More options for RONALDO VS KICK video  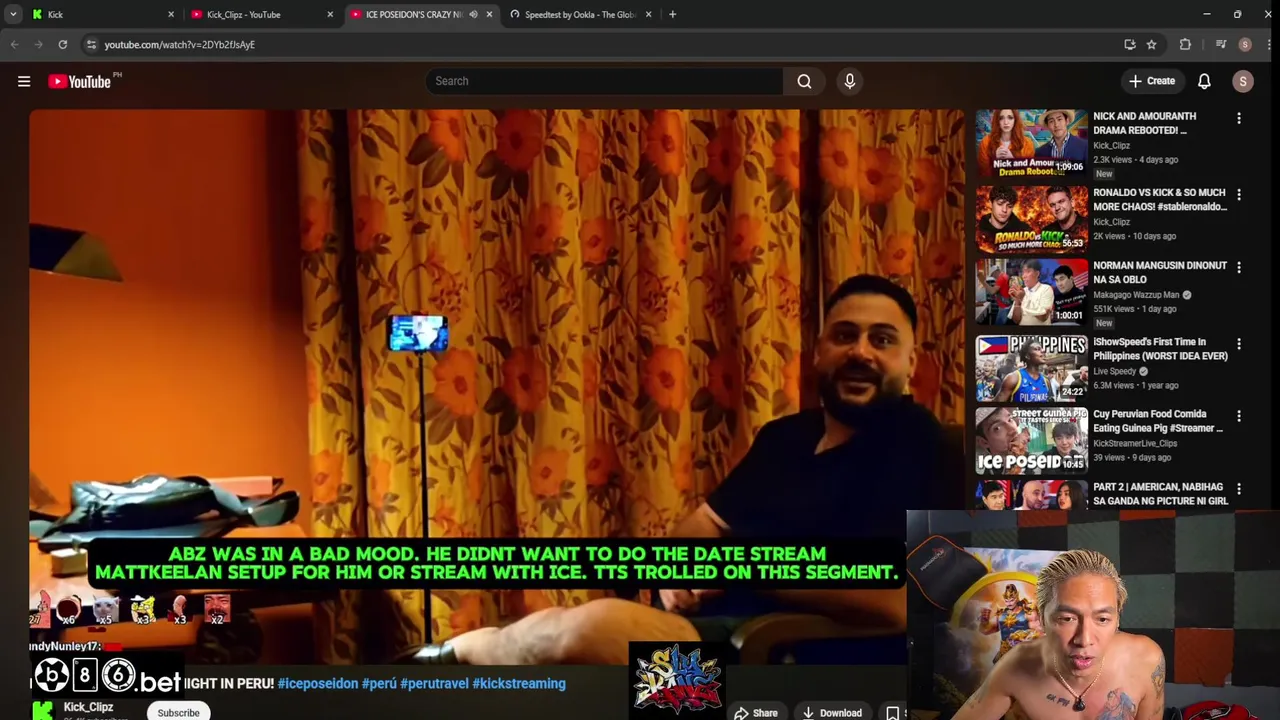click(x=1238, y=195)
